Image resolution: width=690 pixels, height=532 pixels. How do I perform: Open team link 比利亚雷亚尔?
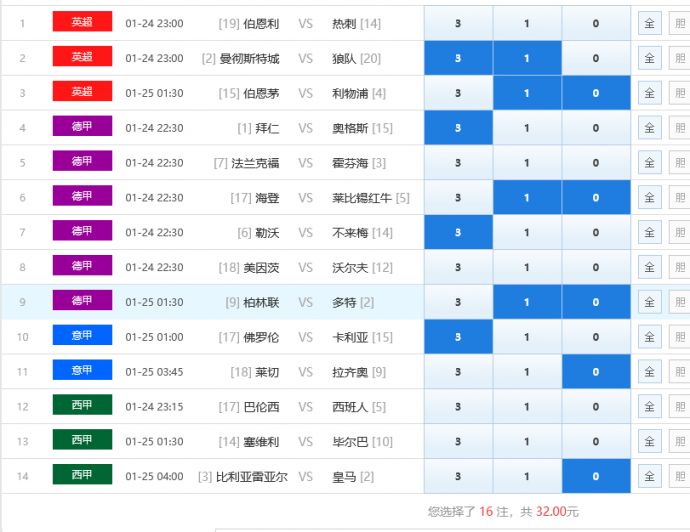coord(251,477)
